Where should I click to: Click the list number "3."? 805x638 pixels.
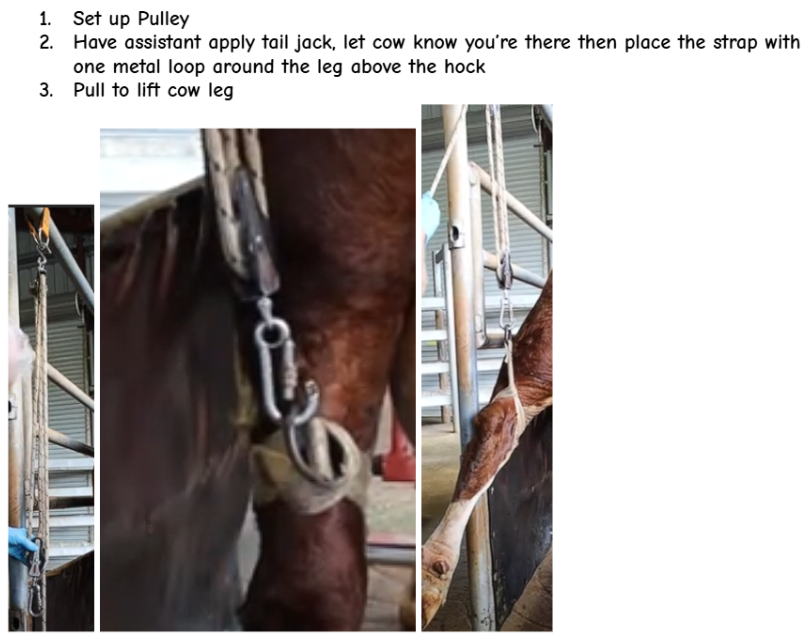[46, 90]
